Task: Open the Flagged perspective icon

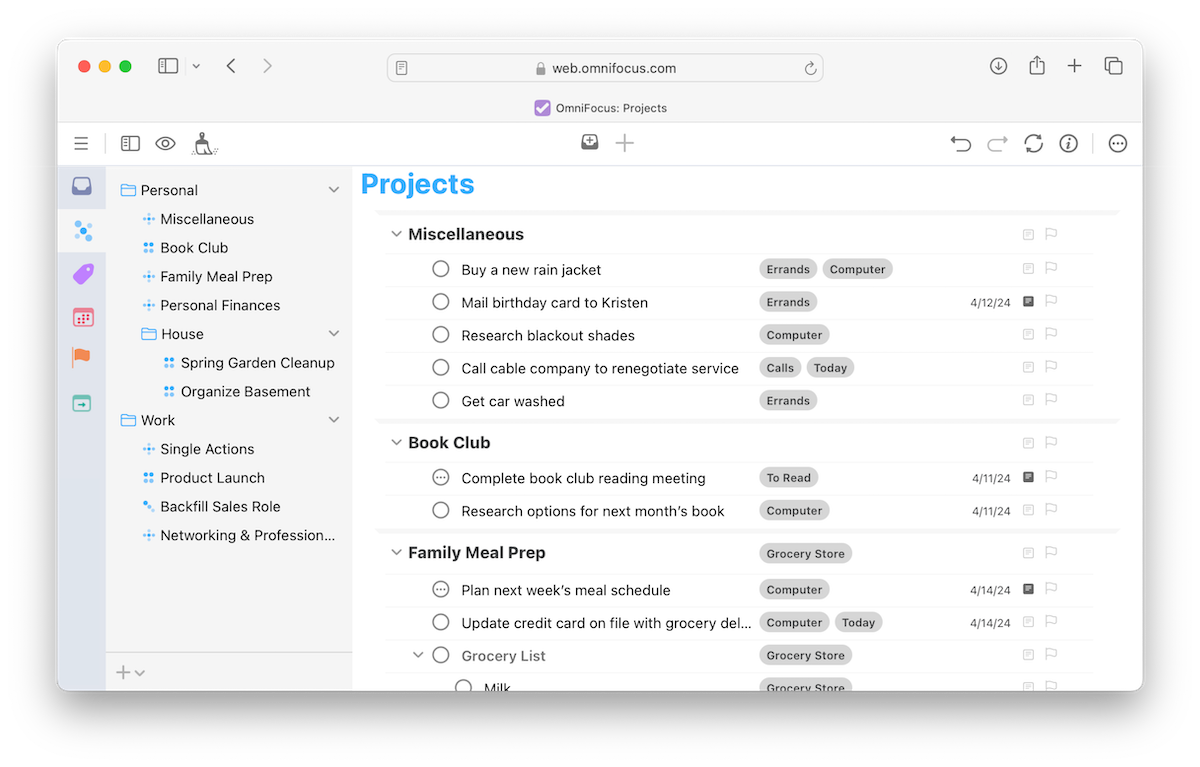Action: [82, 357]
